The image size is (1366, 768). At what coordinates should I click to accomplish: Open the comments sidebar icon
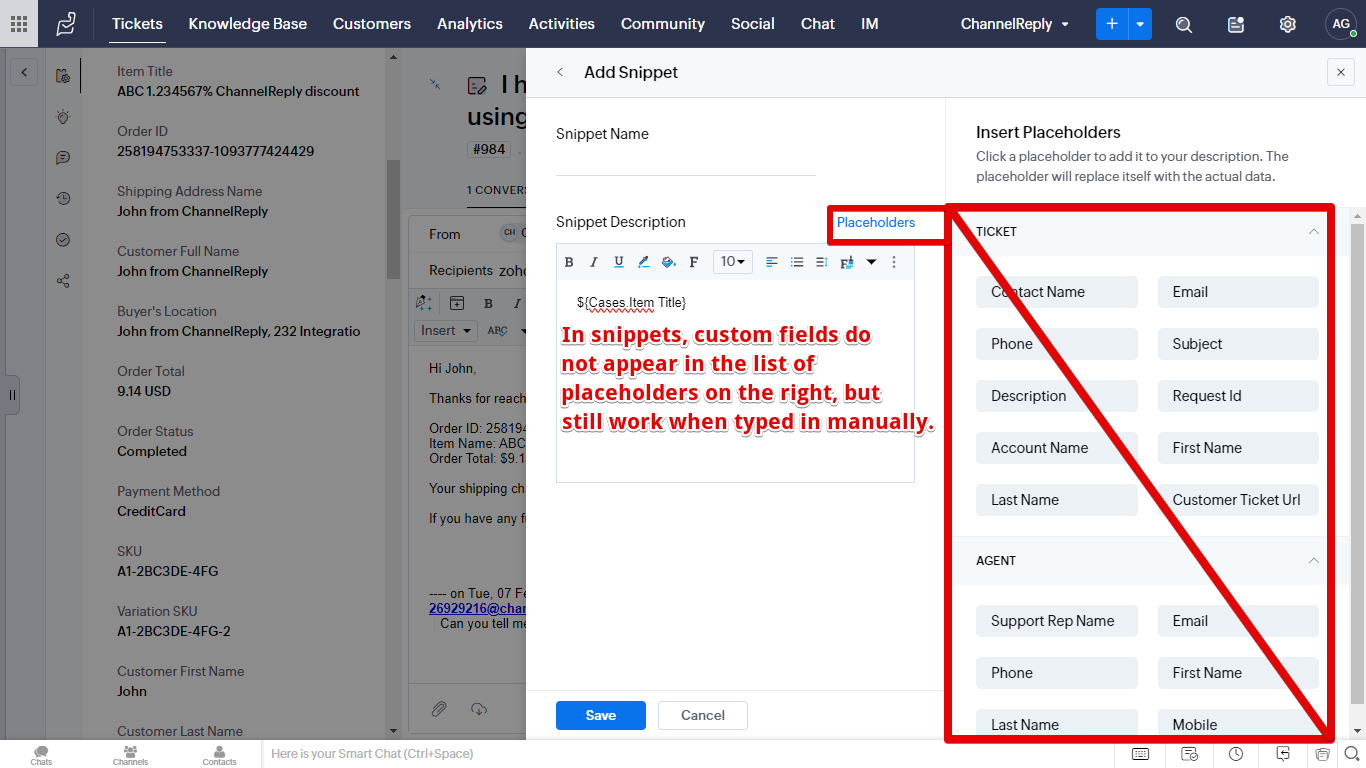click(63, 158)
